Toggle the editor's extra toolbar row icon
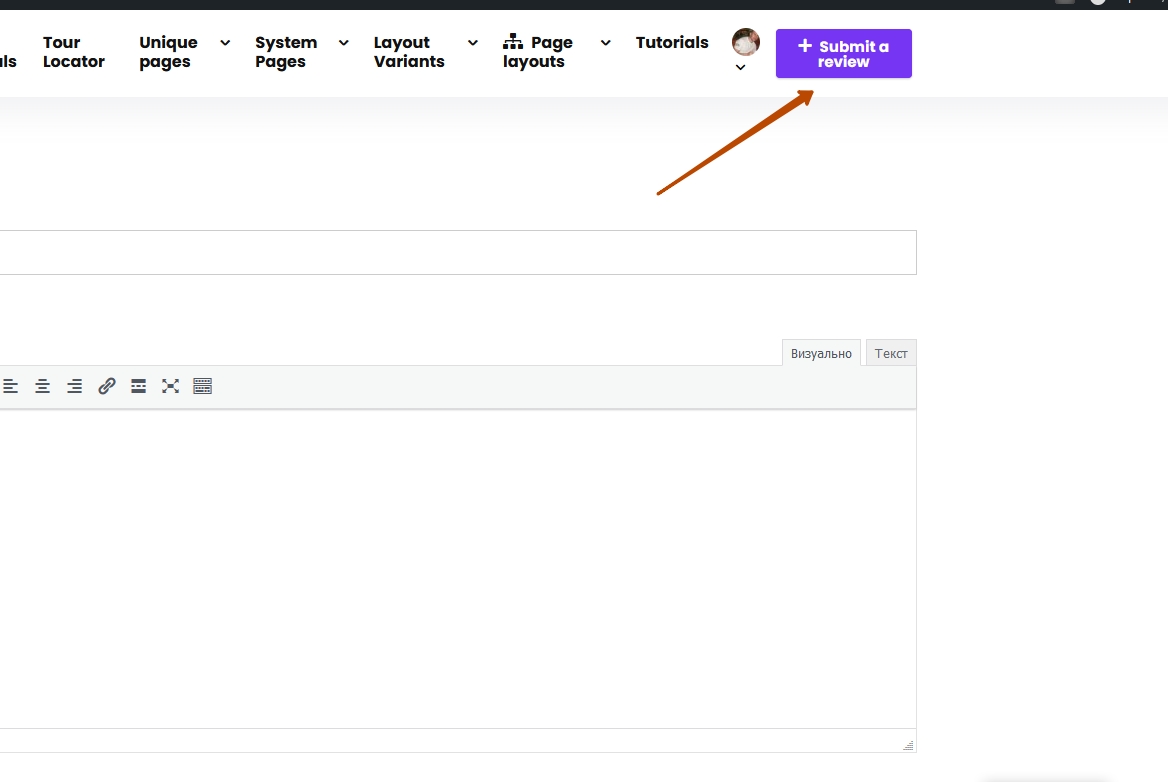This screenshot has height=782, width=1168. [203, 386]
